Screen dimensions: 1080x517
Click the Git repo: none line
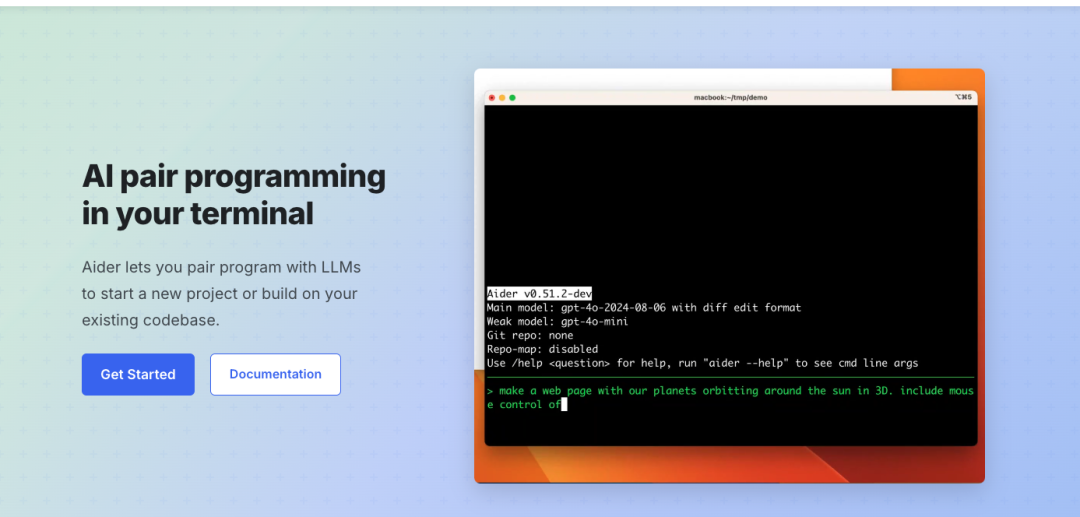pos(530,335)
